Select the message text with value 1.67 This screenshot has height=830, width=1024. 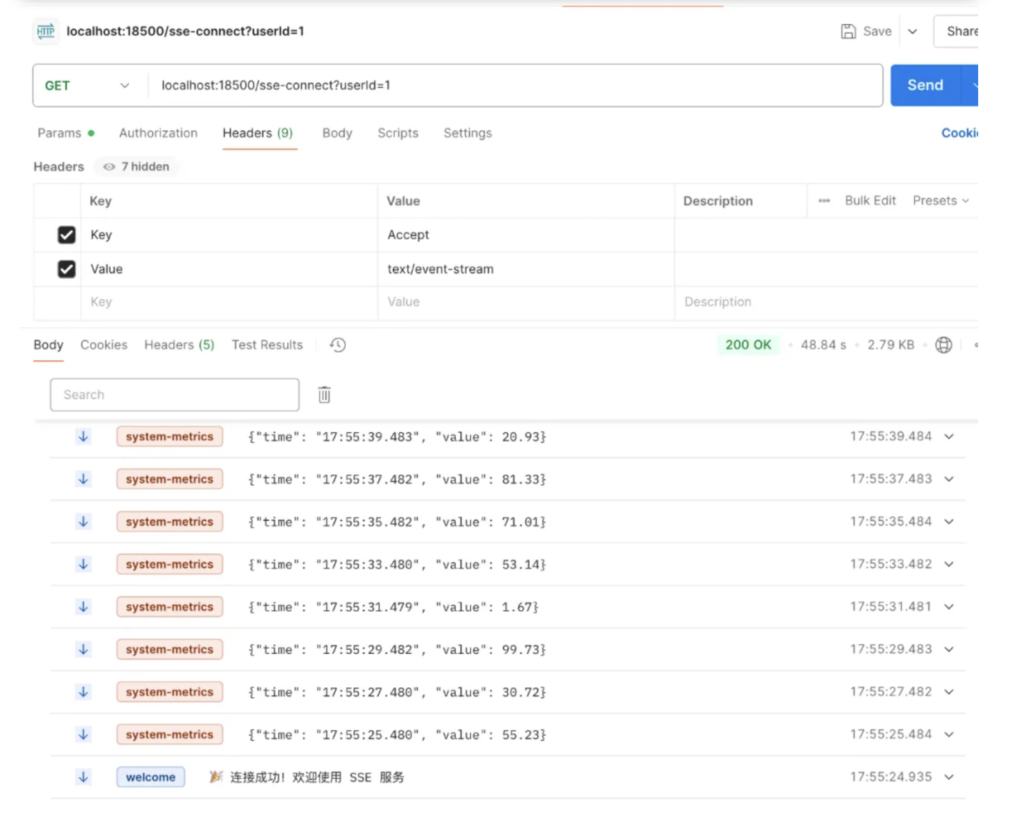[x=393, y=607]
